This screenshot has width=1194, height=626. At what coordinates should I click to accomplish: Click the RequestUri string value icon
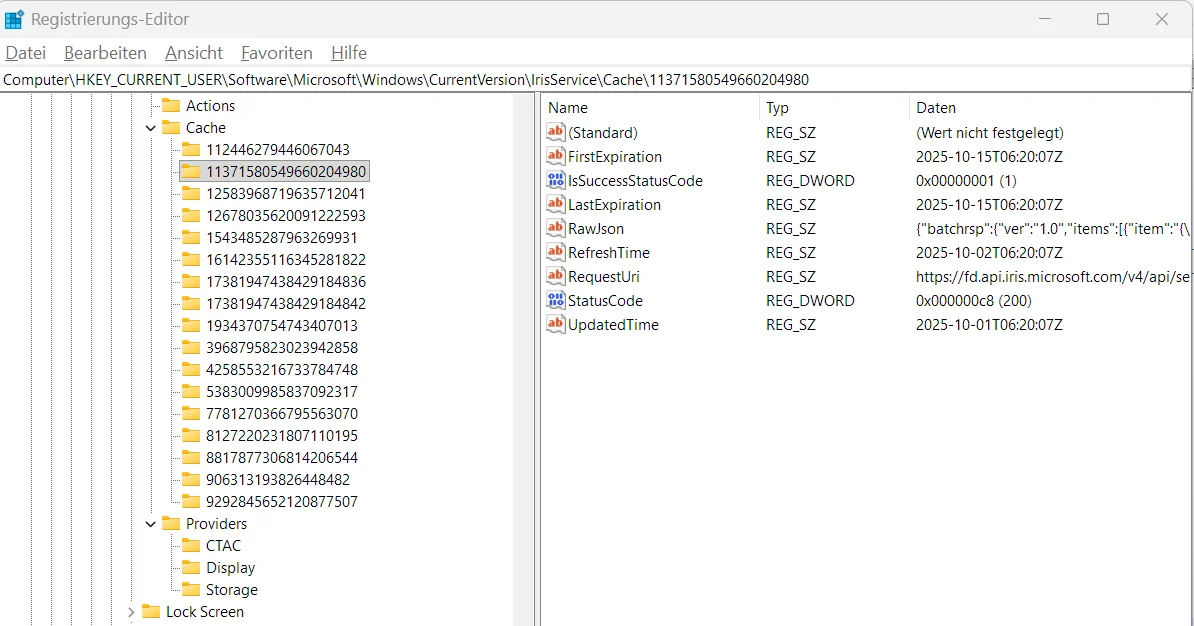pyautogui.click(x=556, y=276)
